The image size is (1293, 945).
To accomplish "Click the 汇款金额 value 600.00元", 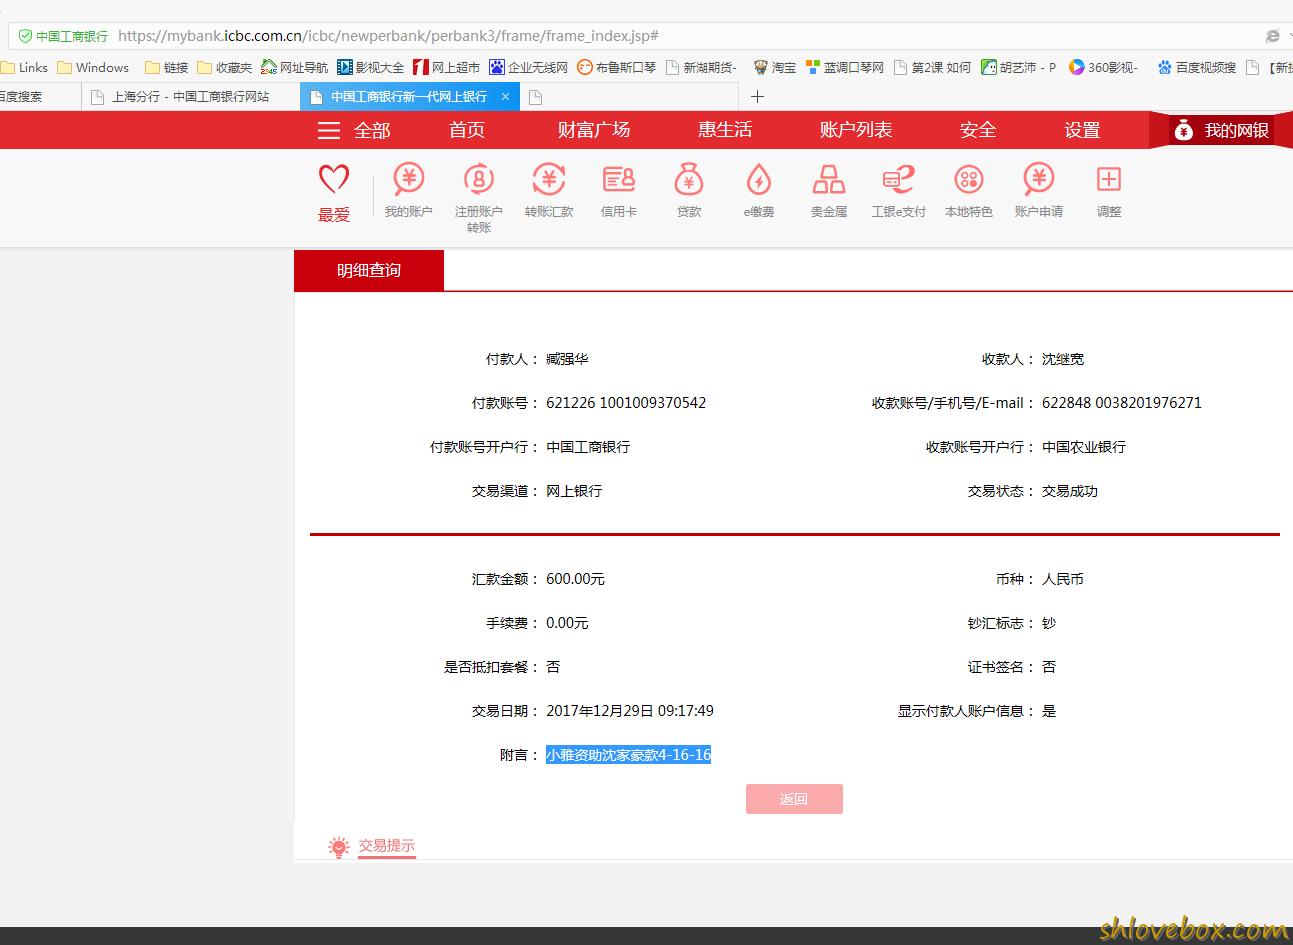I will coord(575,579).
